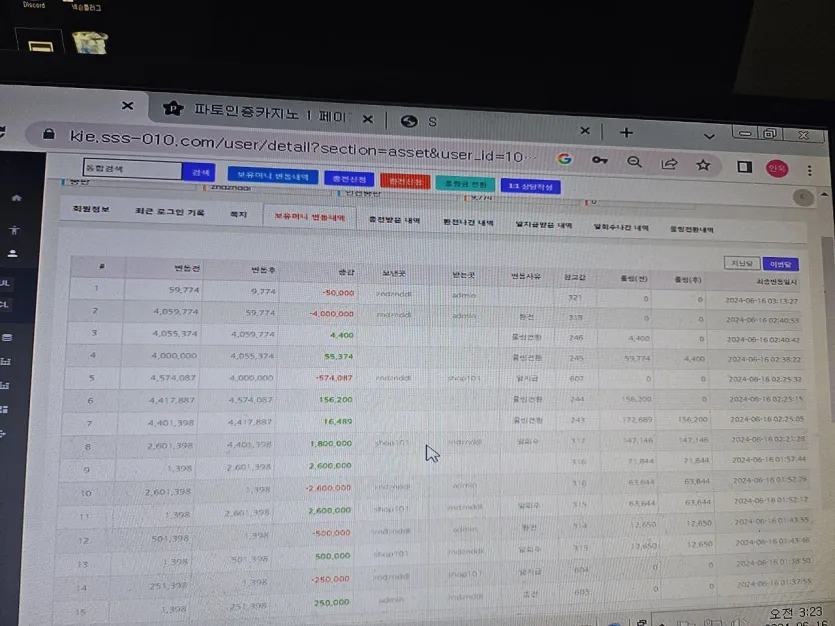Click the list layout icon in sidebar
835x626 pixels.
point(4,409)
